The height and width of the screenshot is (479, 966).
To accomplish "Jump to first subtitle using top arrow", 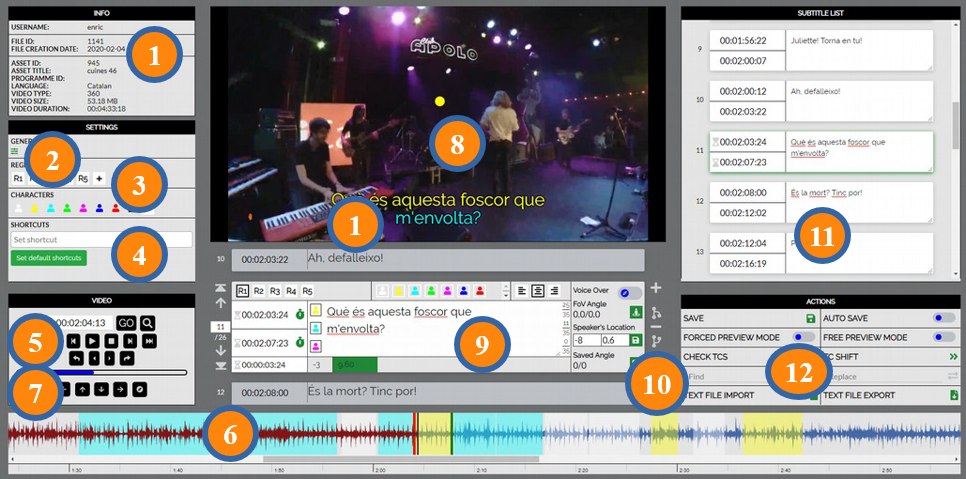I will point(219,288).
